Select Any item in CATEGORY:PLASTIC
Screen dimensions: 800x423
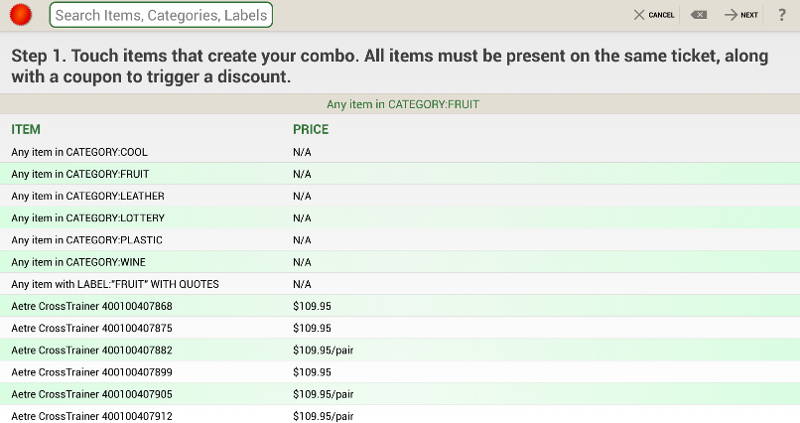pyautogui.click(x=400, y=240)
